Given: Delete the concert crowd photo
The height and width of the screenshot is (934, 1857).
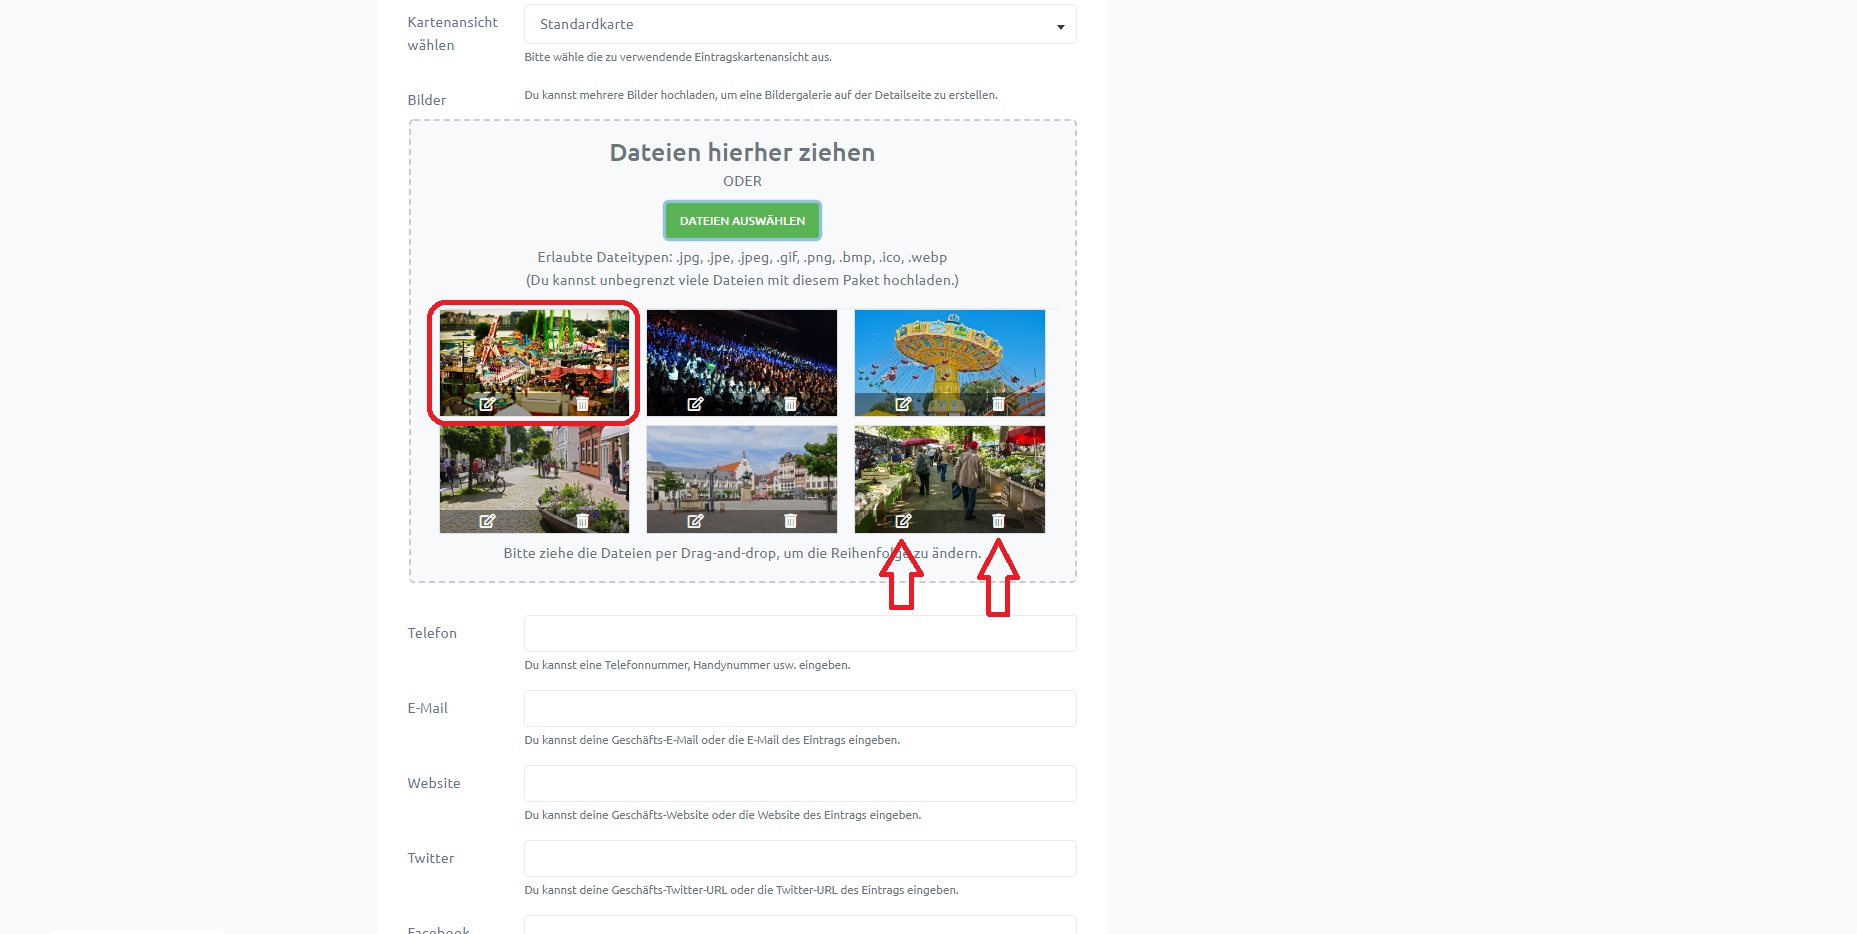Looking at the screenshot, I should (x=790, y=404).
